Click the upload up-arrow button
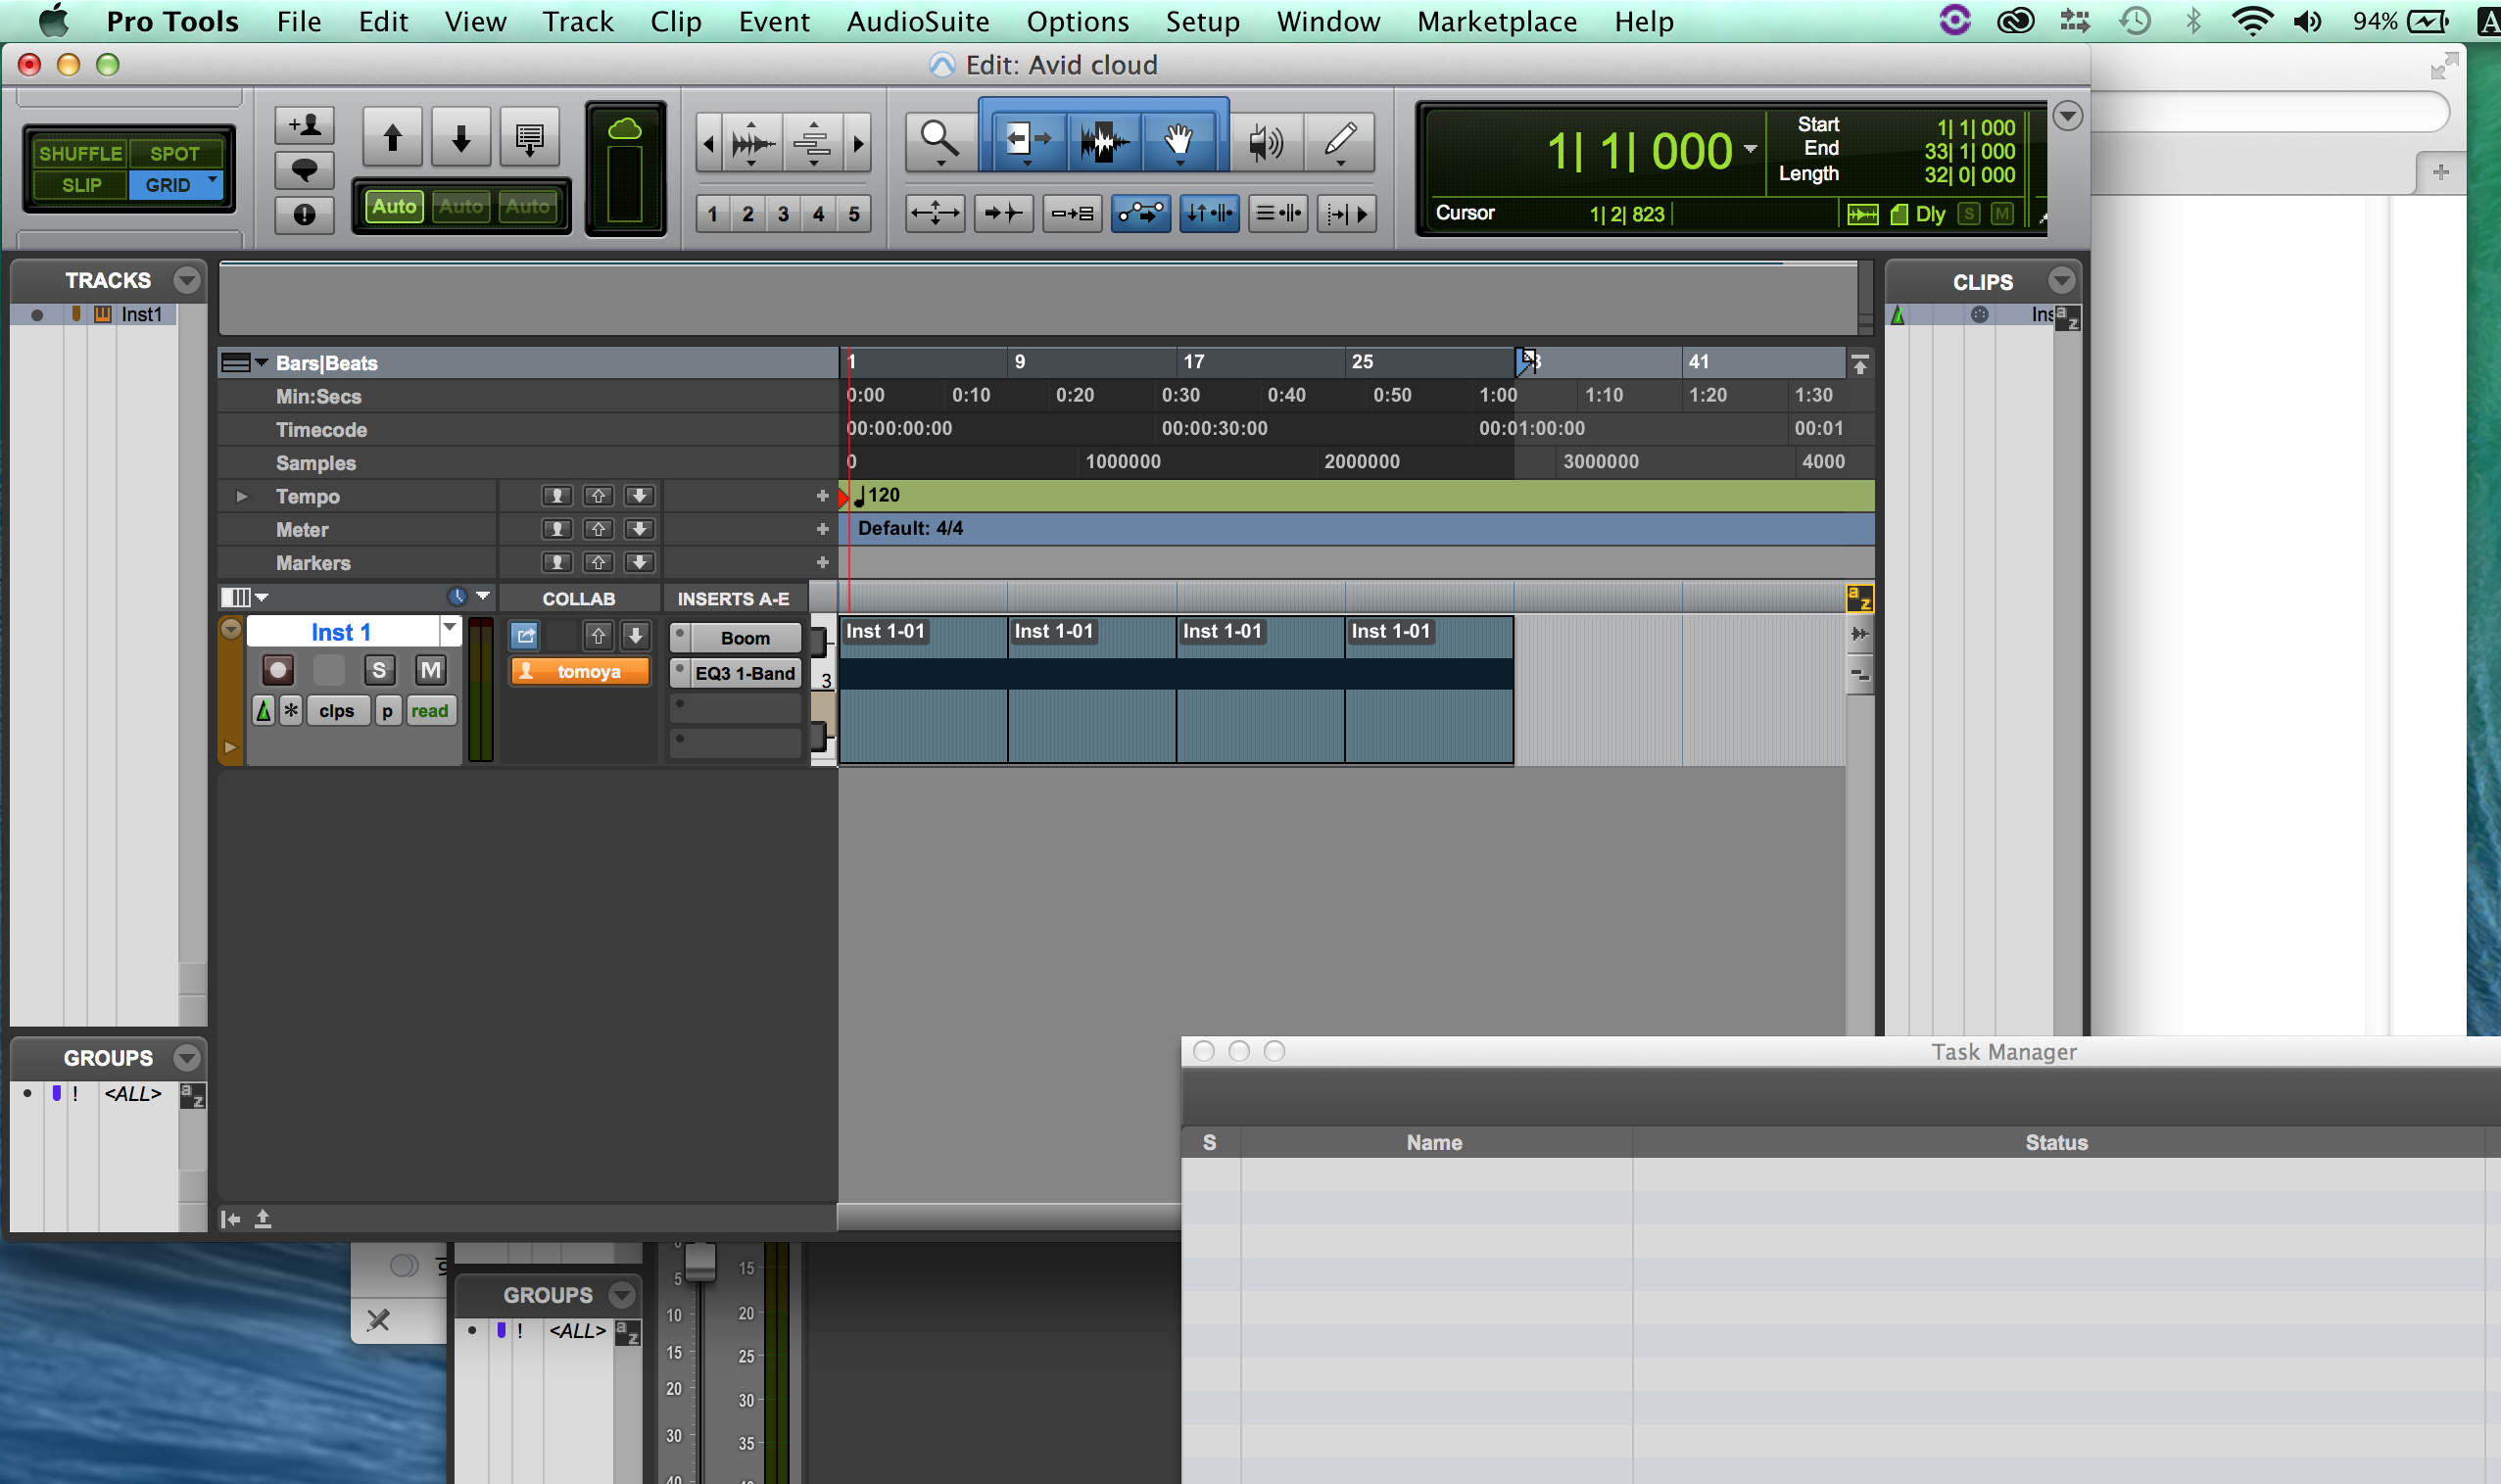2501x1484 pixels. tap(392, 137)
